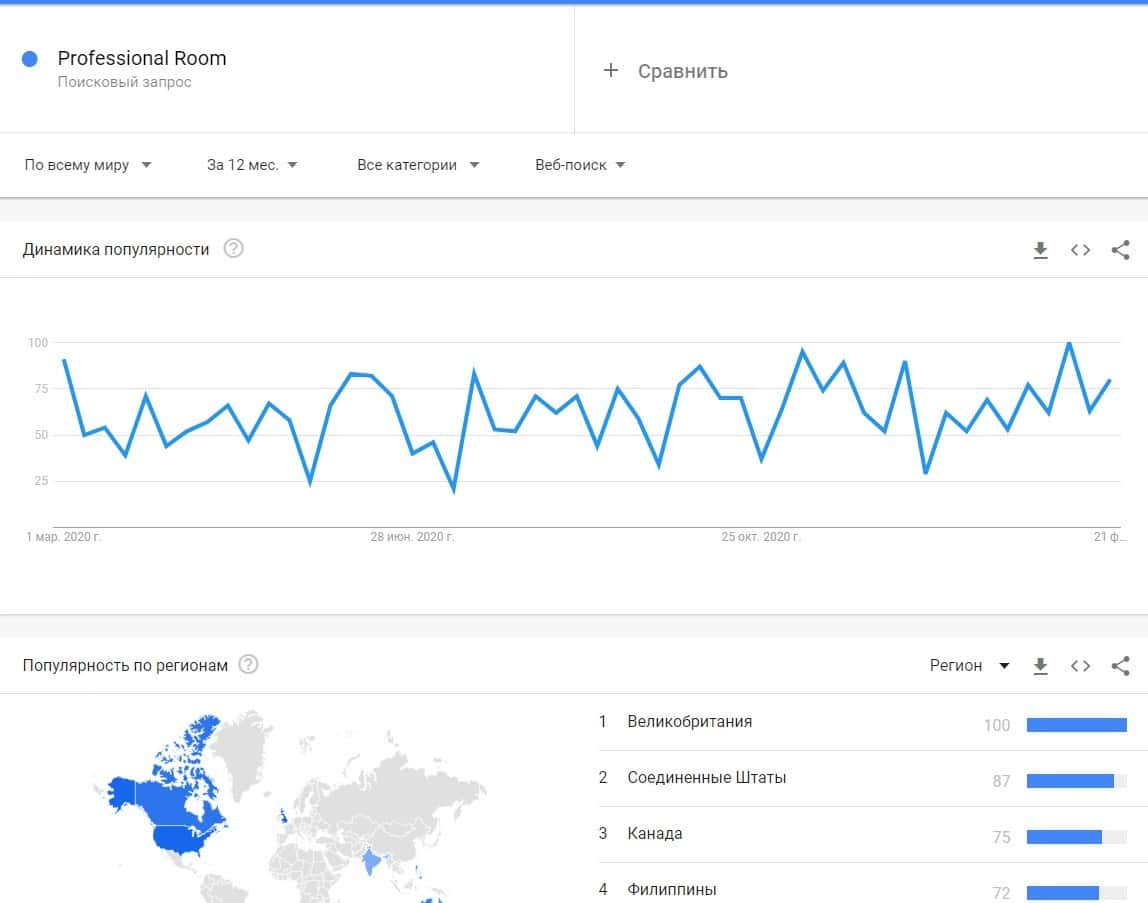Expand the Веб-поиск search type dropdown
This screenshot has height=903, width=1148.
click(x=580, y=165)
